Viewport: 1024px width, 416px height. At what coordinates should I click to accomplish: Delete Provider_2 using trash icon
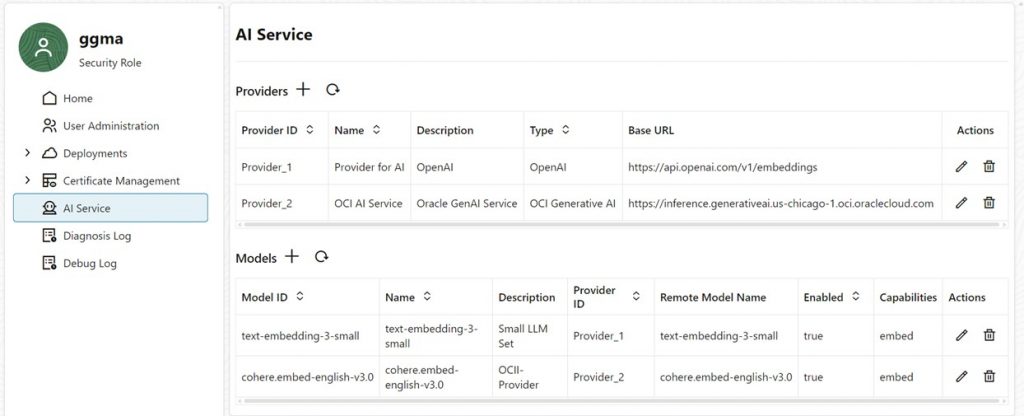click(x=989, y=203)
